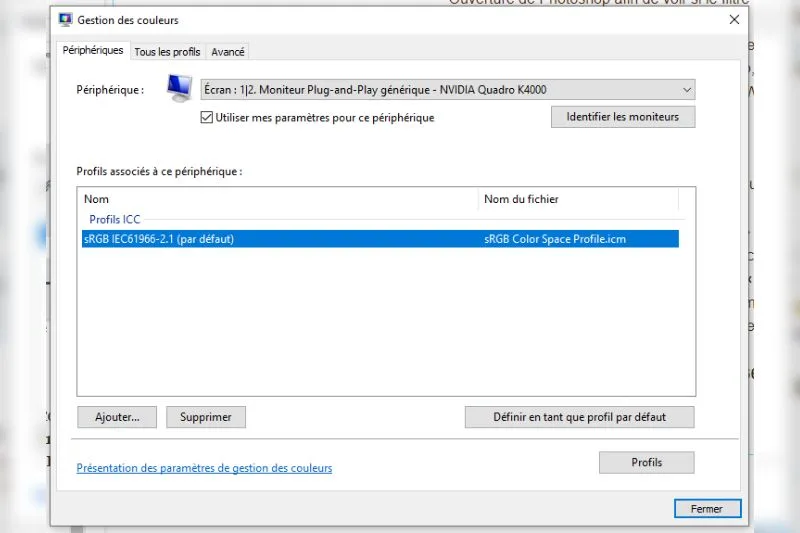Image resolution: width=800 pixels, height=533 pixels.
Task: Open the Profils button menu
Action: (646, 463)
